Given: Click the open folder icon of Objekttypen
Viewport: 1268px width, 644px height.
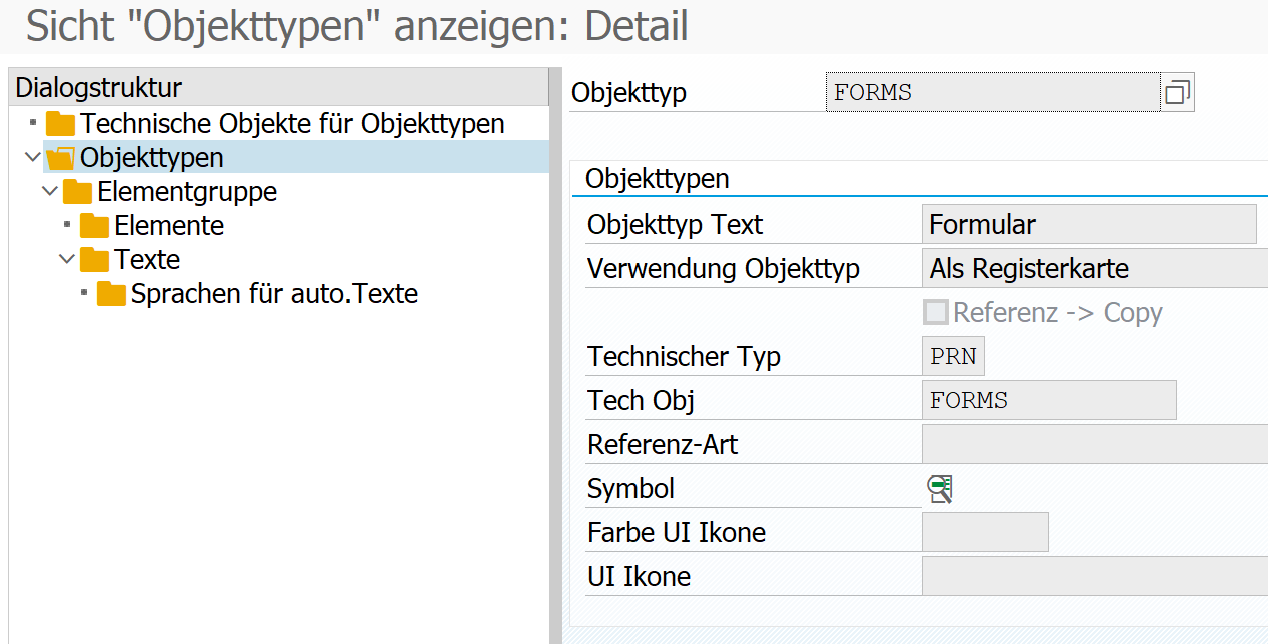Looking at the screenshot, I should [61, 158].
